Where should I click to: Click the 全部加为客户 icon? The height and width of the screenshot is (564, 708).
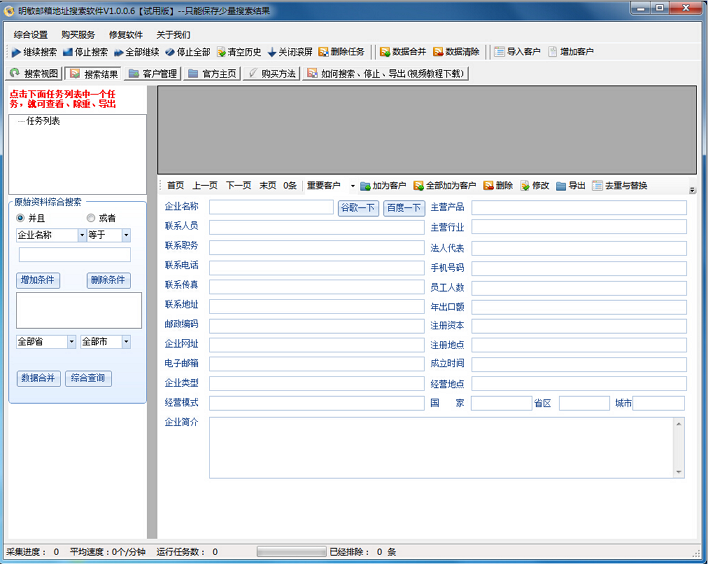pos(419,186)
